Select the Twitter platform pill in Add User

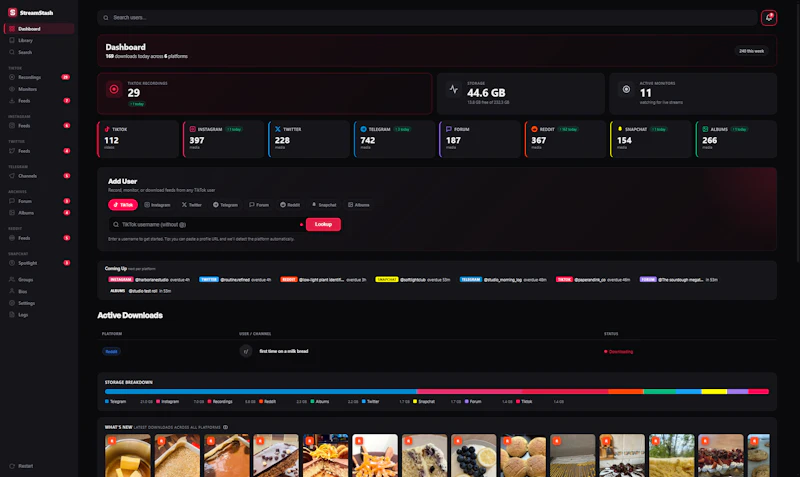[x=192, y=205]
